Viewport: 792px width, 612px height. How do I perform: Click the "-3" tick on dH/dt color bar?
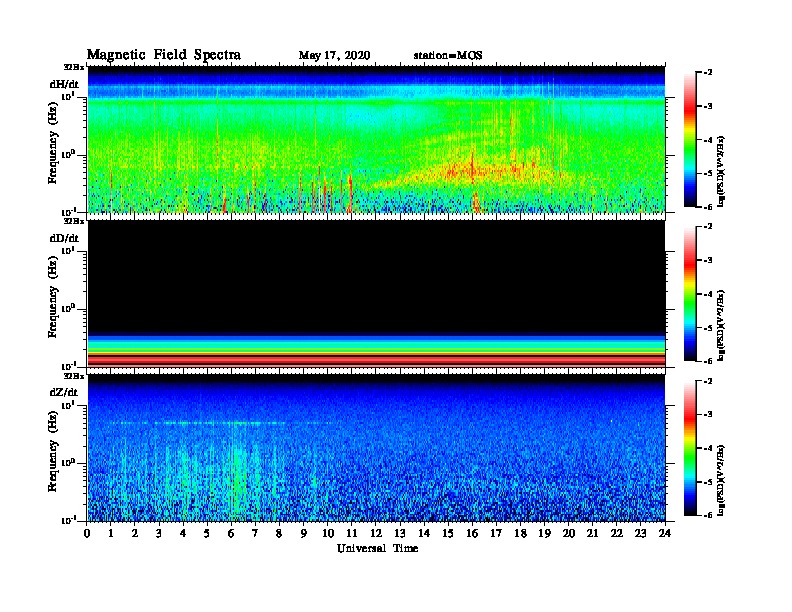[x=708, y=107]
